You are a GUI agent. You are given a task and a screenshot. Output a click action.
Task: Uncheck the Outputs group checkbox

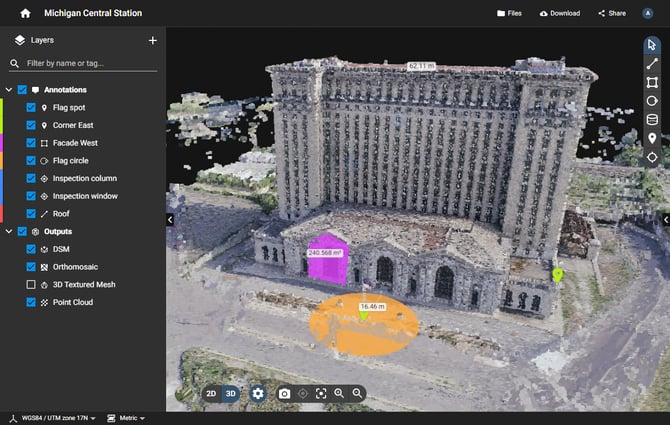tap(22, 232)
